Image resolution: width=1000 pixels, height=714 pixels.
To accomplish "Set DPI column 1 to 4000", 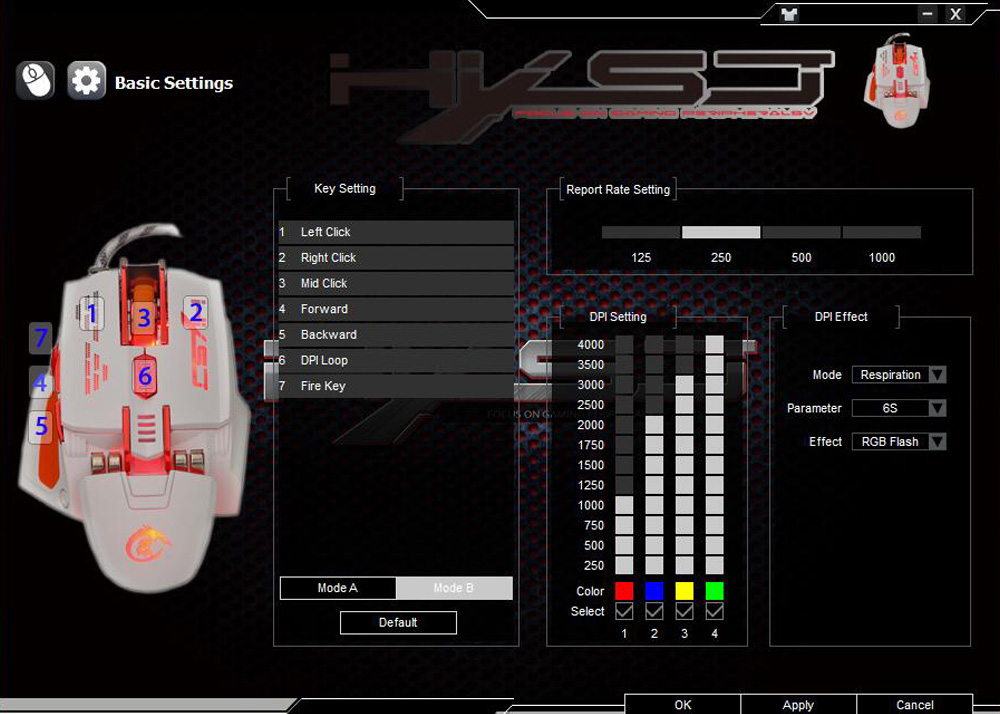I will point(624,344).
